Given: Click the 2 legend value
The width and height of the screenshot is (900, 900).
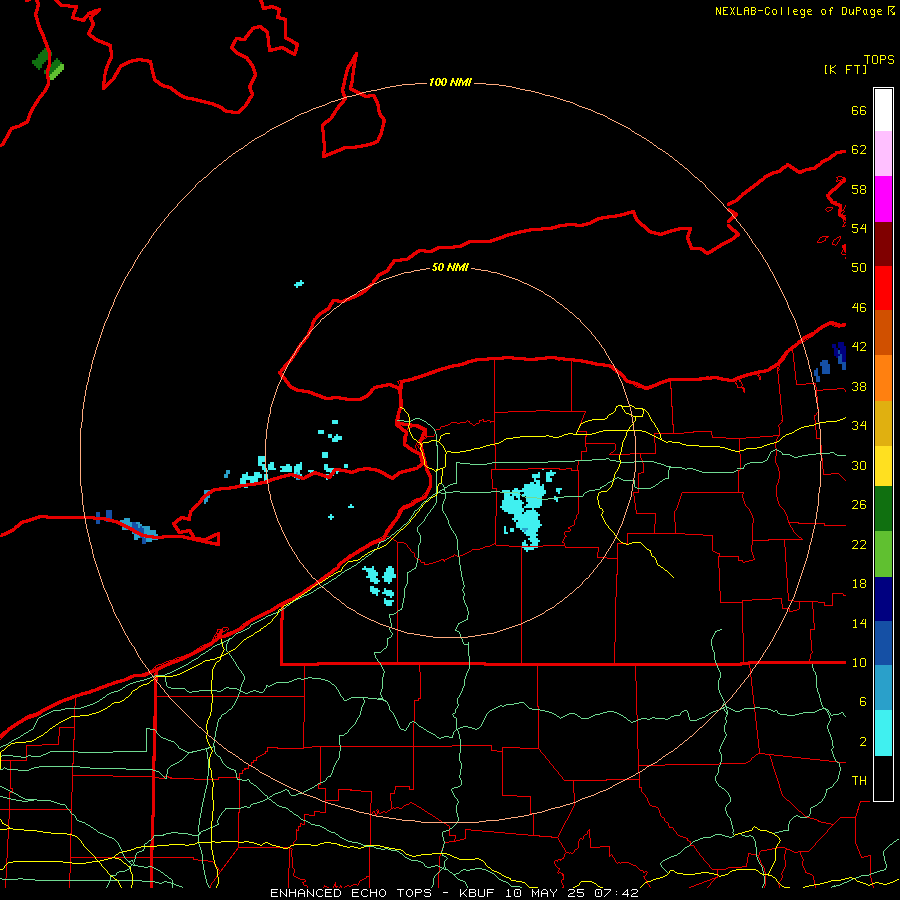Looking at the screenshot, I should 863,742.
